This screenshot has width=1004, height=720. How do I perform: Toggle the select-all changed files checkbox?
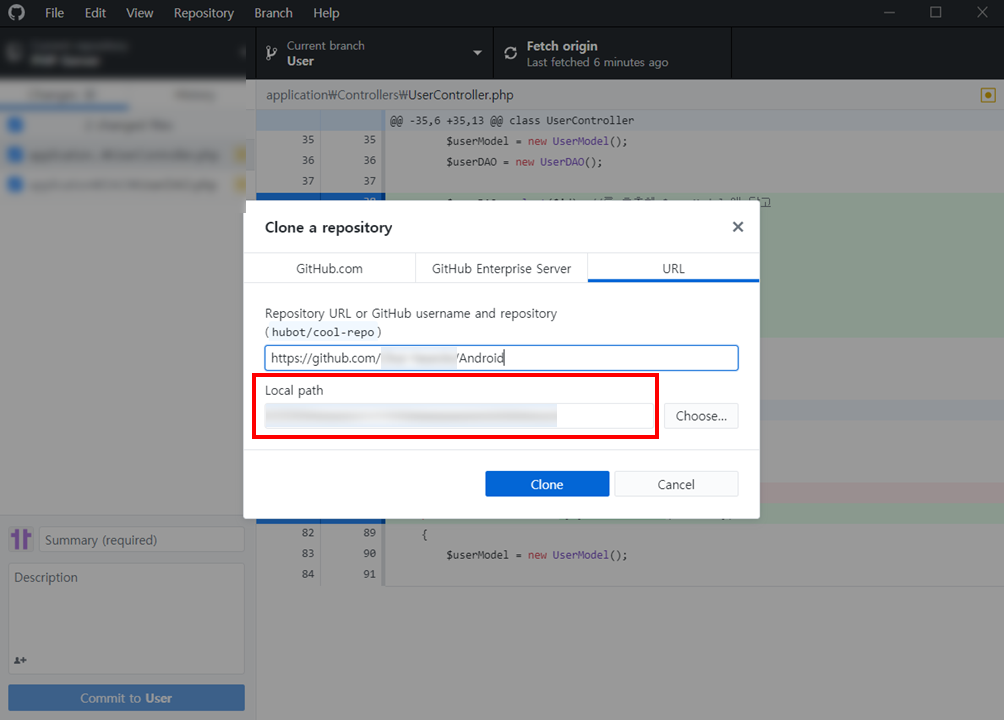[x=15, y=125]
